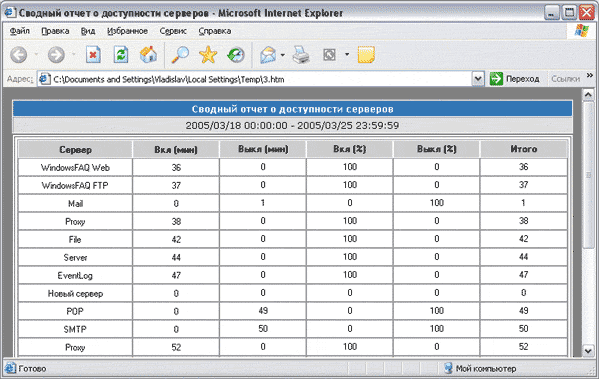Select the POP row name

pos(75,311)
